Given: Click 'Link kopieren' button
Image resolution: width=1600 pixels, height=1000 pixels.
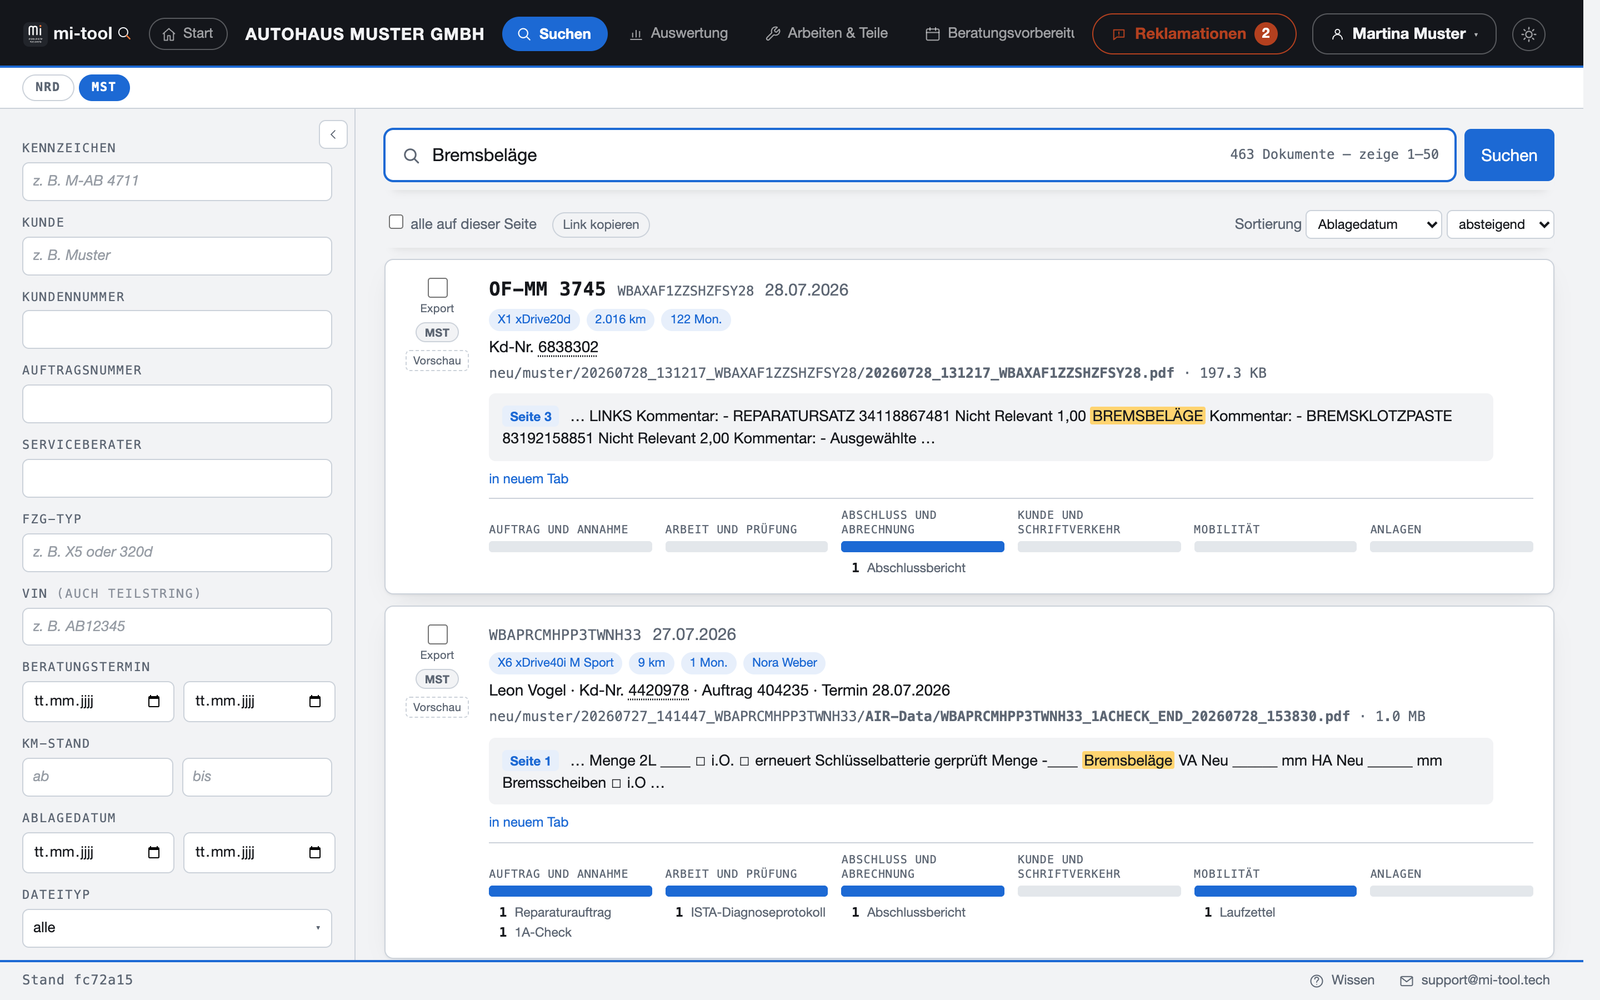Looking at the screenshot, I should click(x=601, y=224).
